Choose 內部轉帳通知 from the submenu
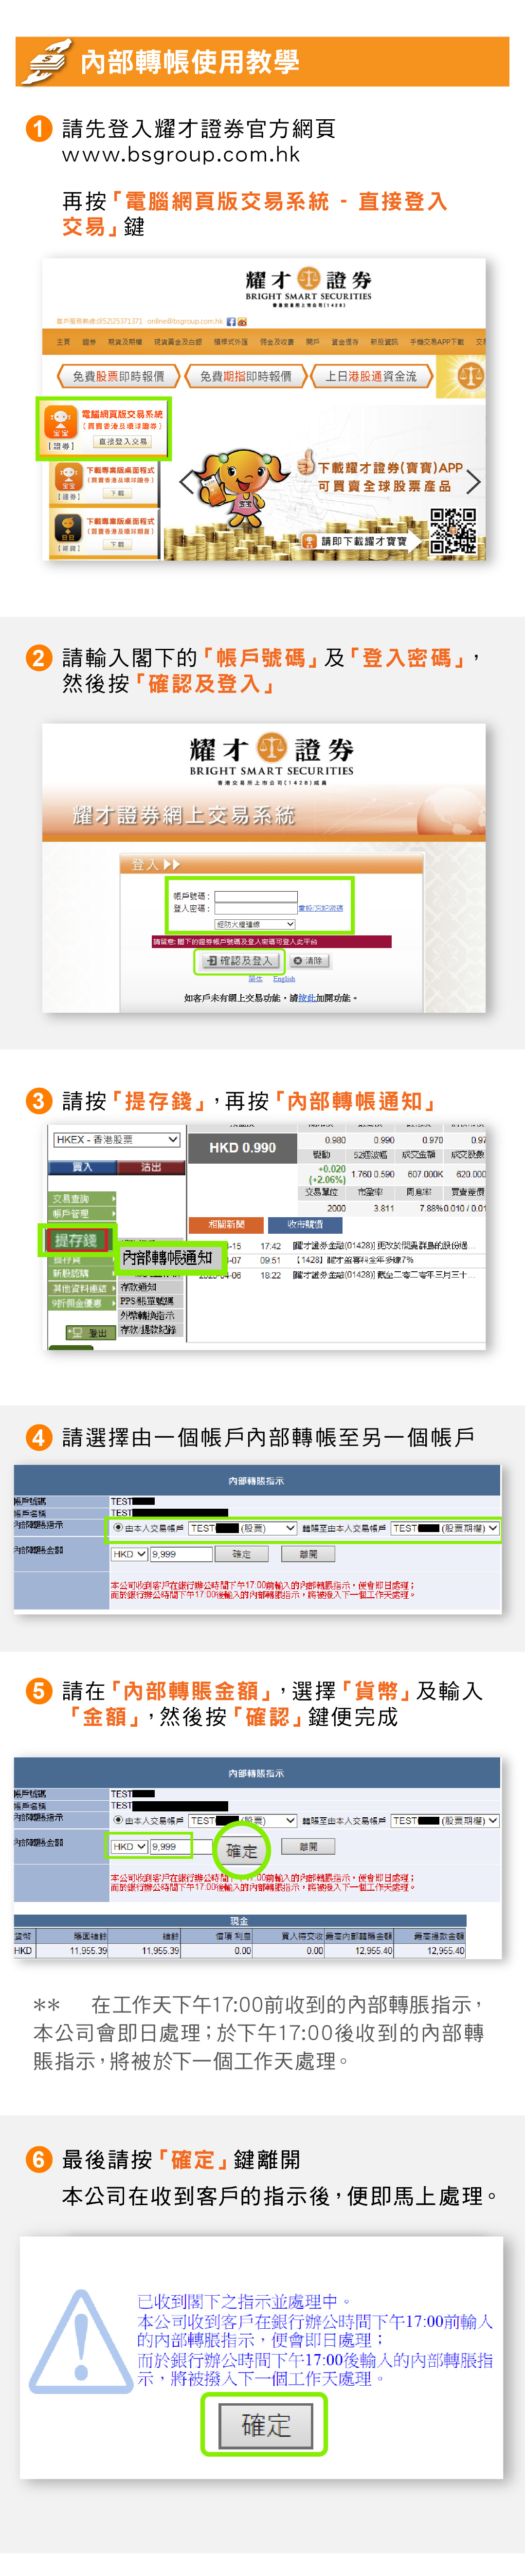 point(167,1257)
